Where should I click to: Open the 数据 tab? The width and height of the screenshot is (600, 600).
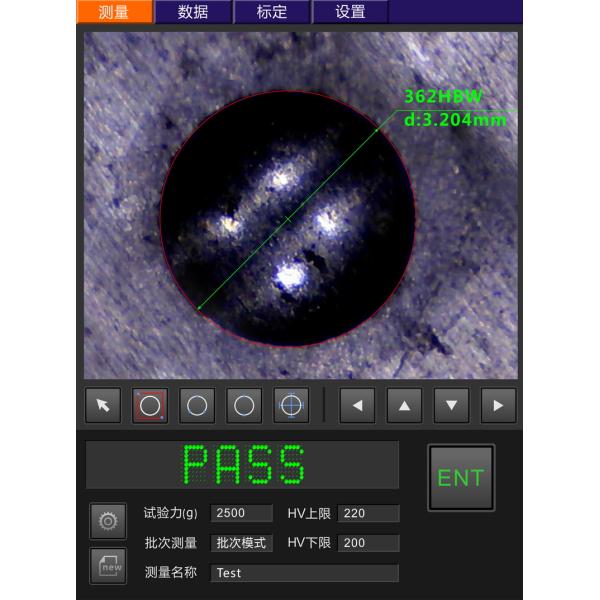193,12
